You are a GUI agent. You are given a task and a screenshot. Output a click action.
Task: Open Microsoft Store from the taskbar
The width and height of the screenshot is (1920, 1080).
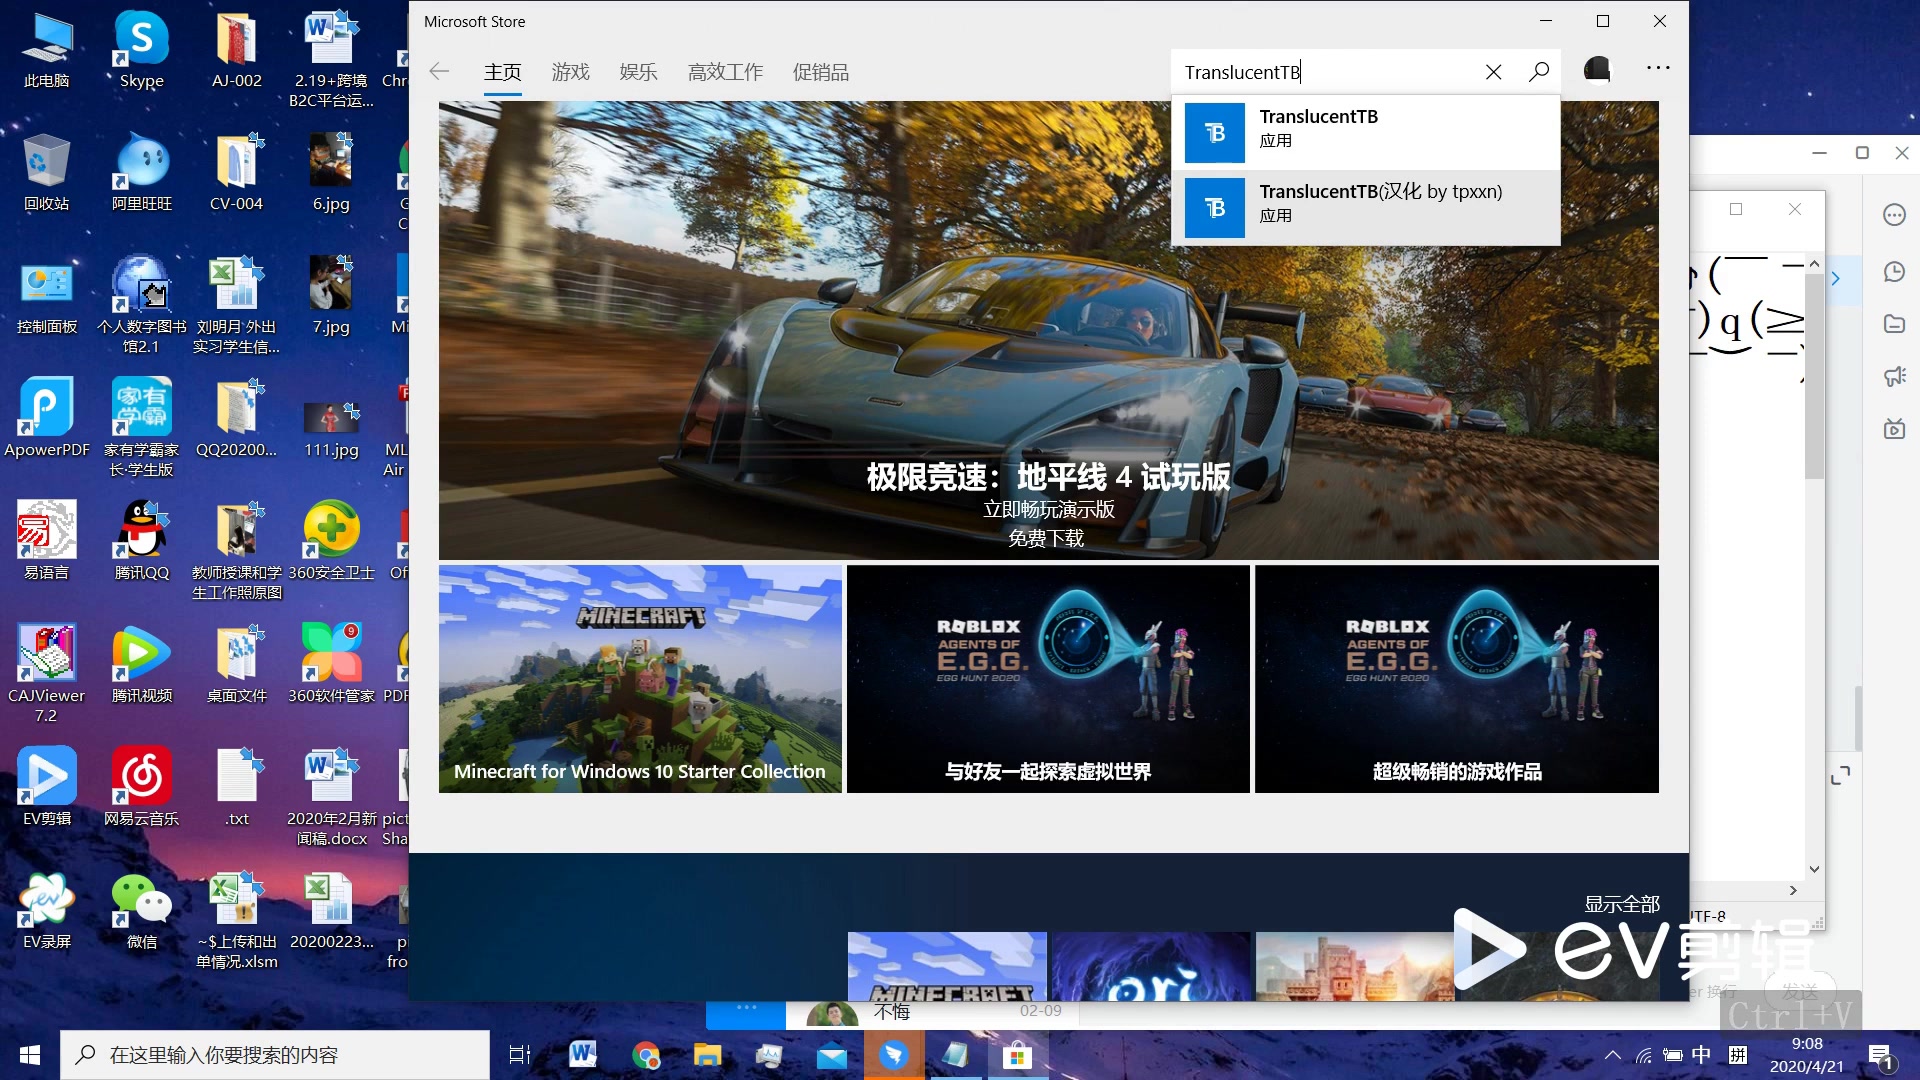(1017, 1055)
